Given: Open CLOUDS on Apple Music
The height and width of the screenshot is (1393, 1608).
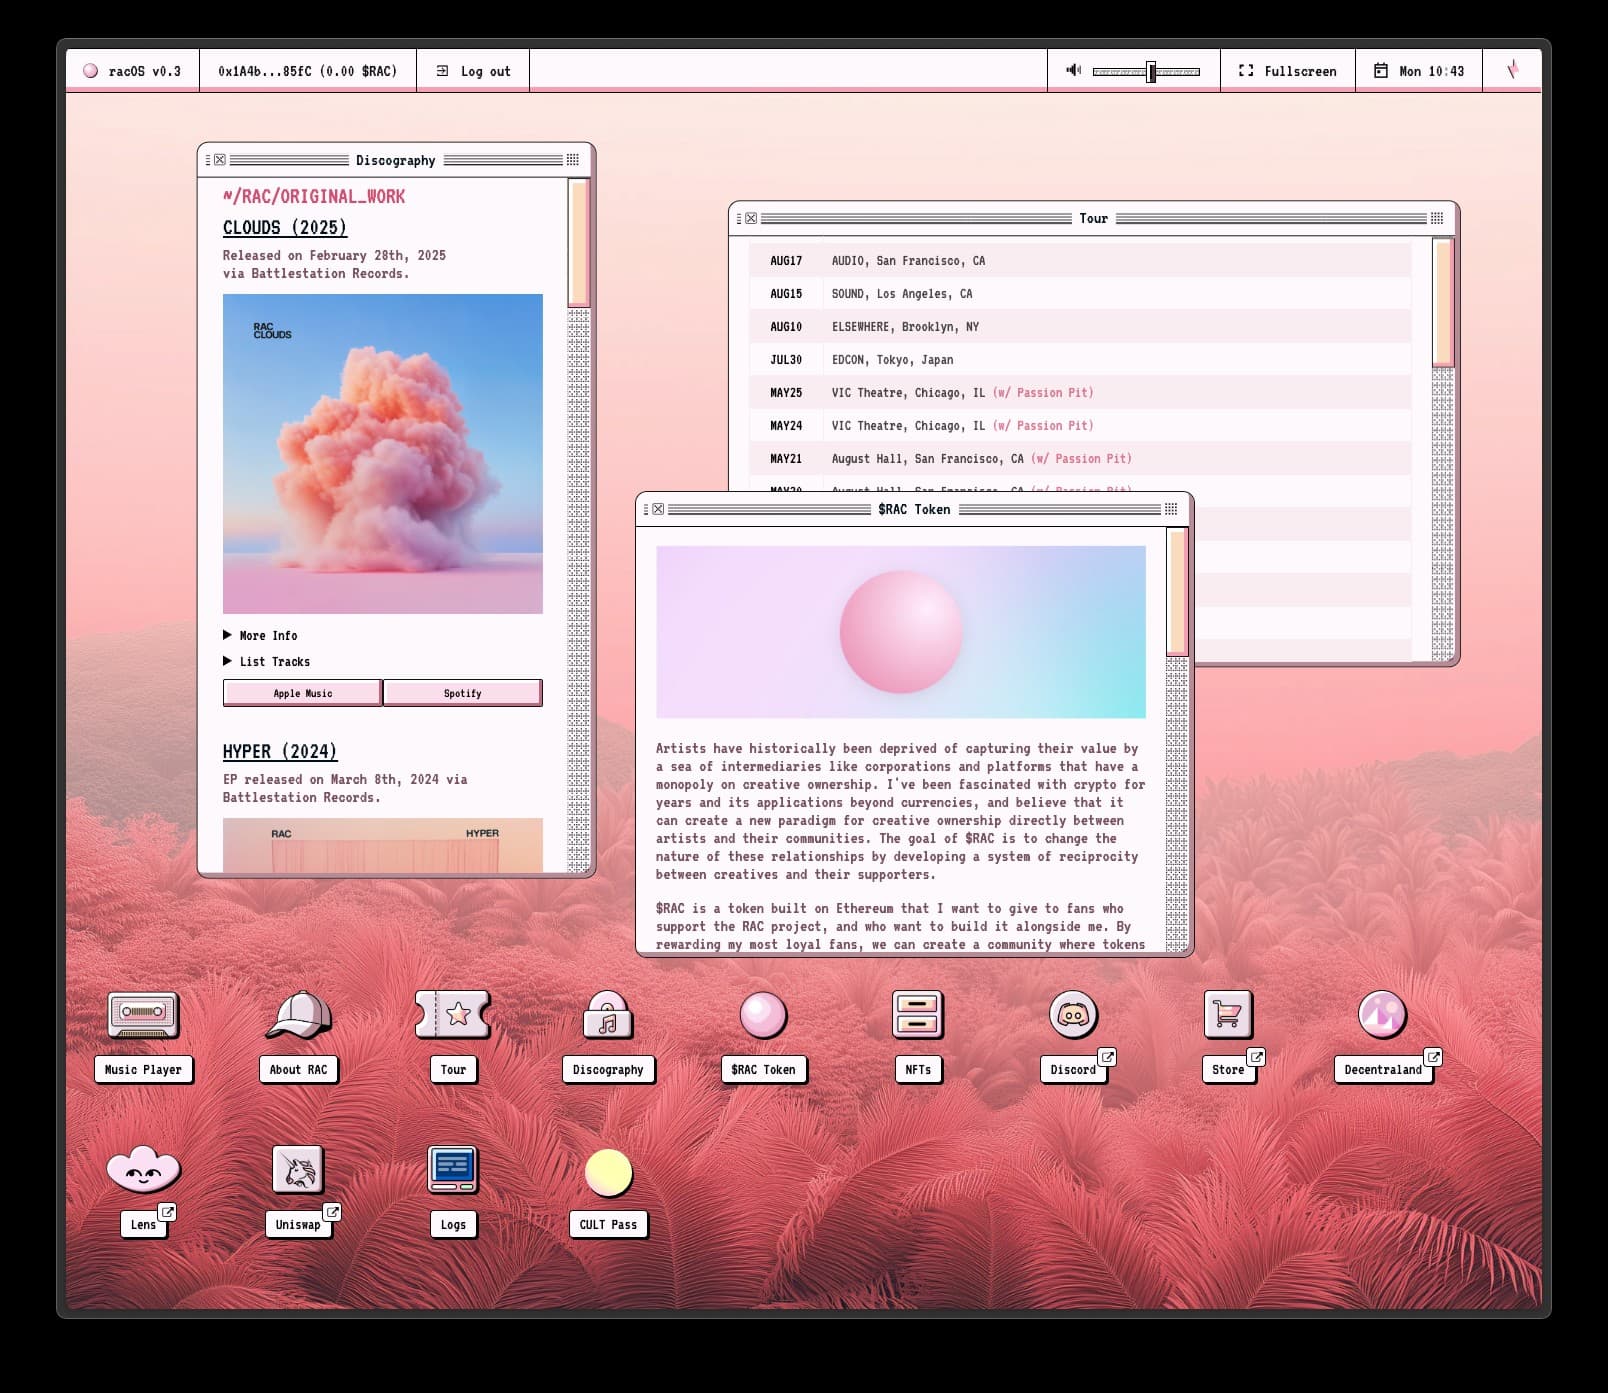Looking at the screenshot, I should [301, 692].
